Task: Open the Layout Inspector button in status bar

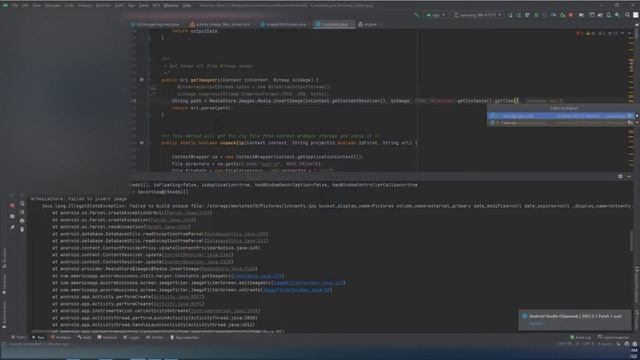Action: tap(613, 338)
